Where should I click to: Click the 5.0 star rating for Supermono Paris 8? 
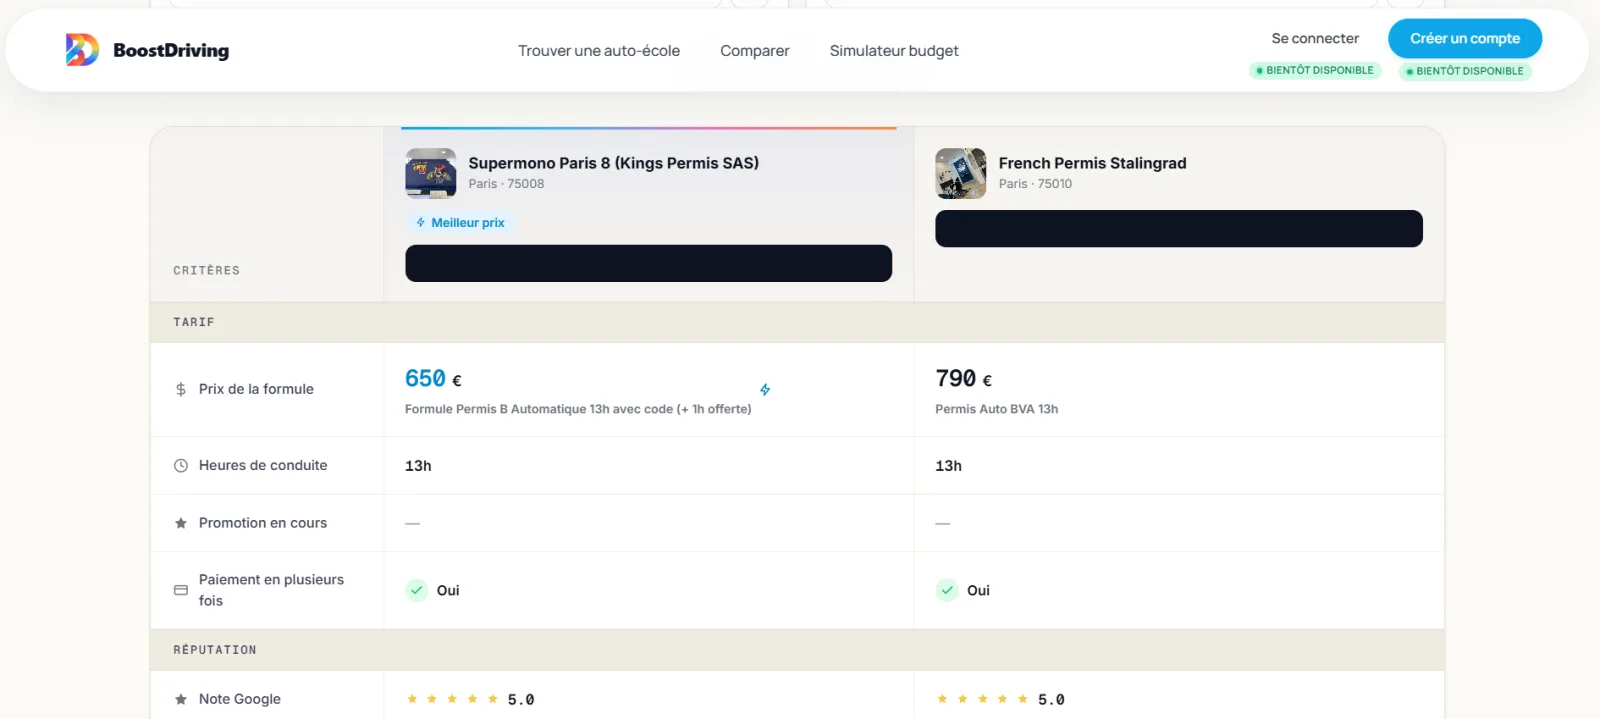470,700
